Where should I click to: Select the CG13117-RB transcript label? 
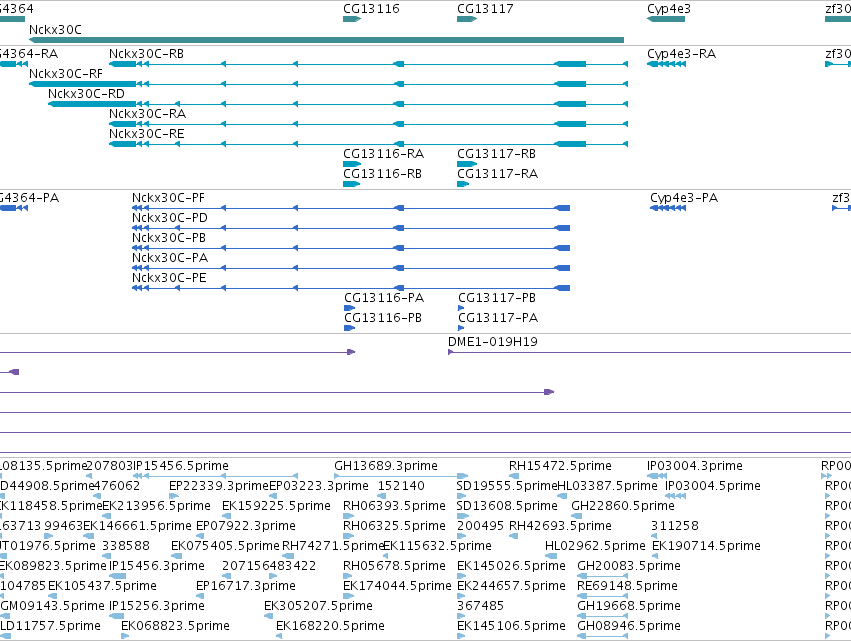(497, 154)
